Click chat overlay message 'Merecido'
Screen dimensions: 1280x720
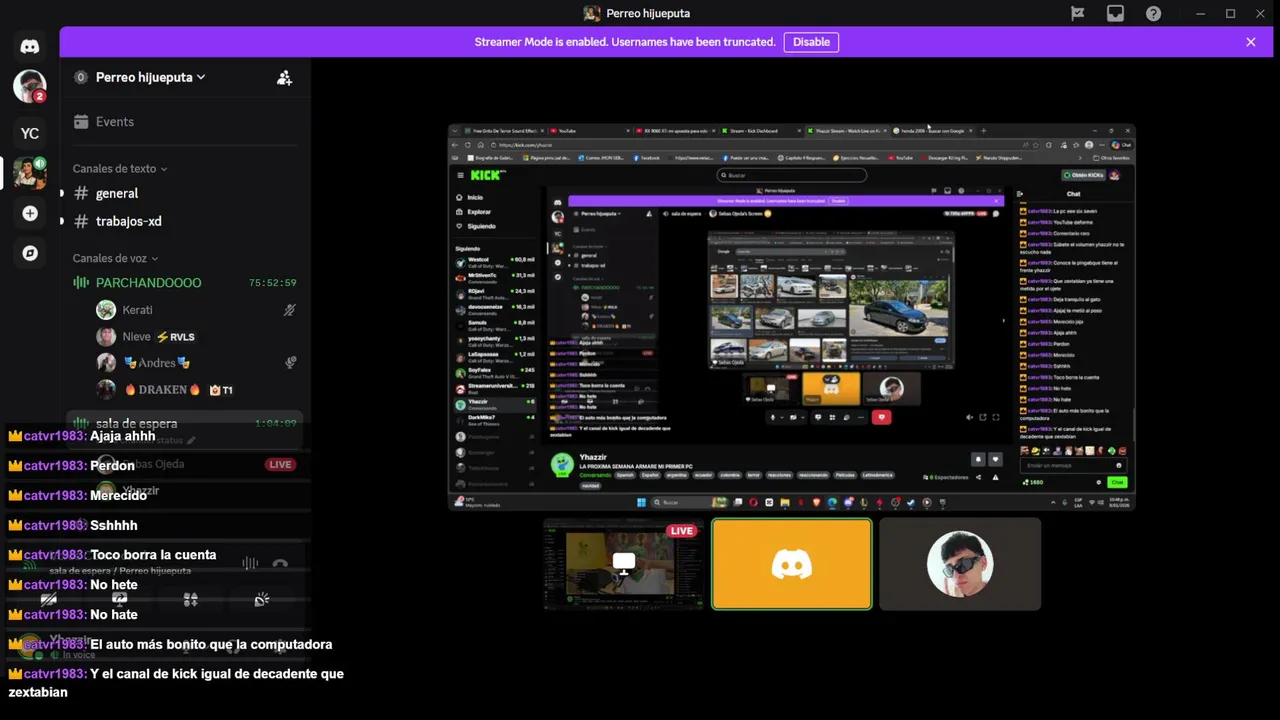pyautogui.click(x=118, y=495)
